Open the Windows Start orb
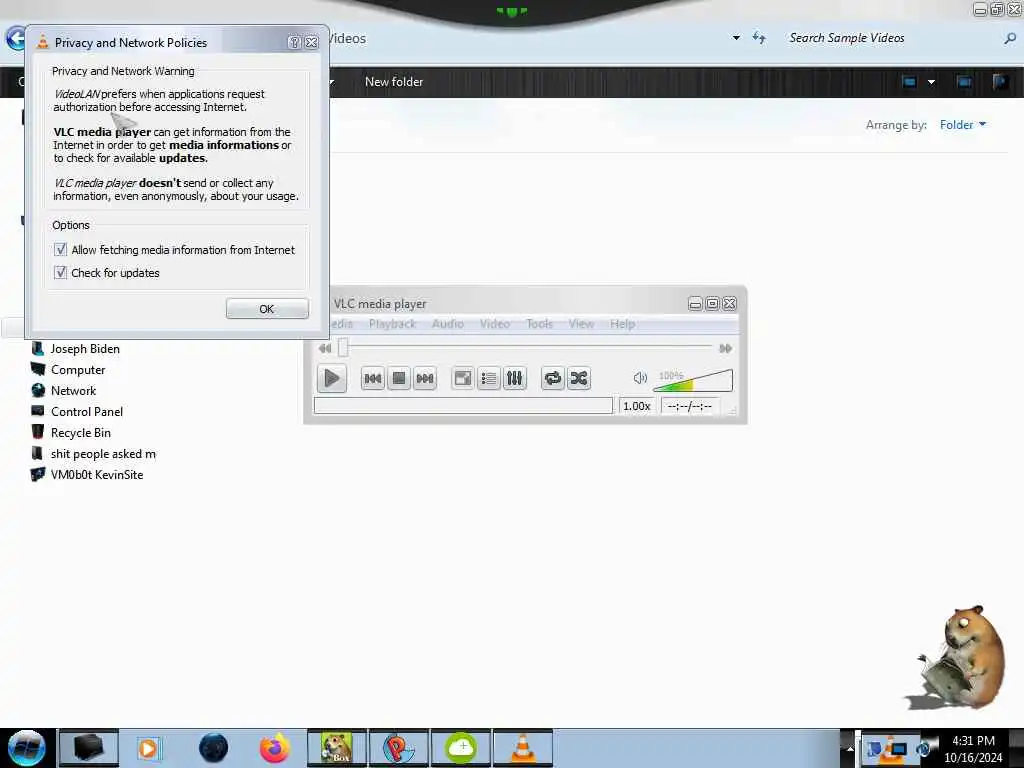Viewport: 1024px width, 768px height. (x=27, y=748)
